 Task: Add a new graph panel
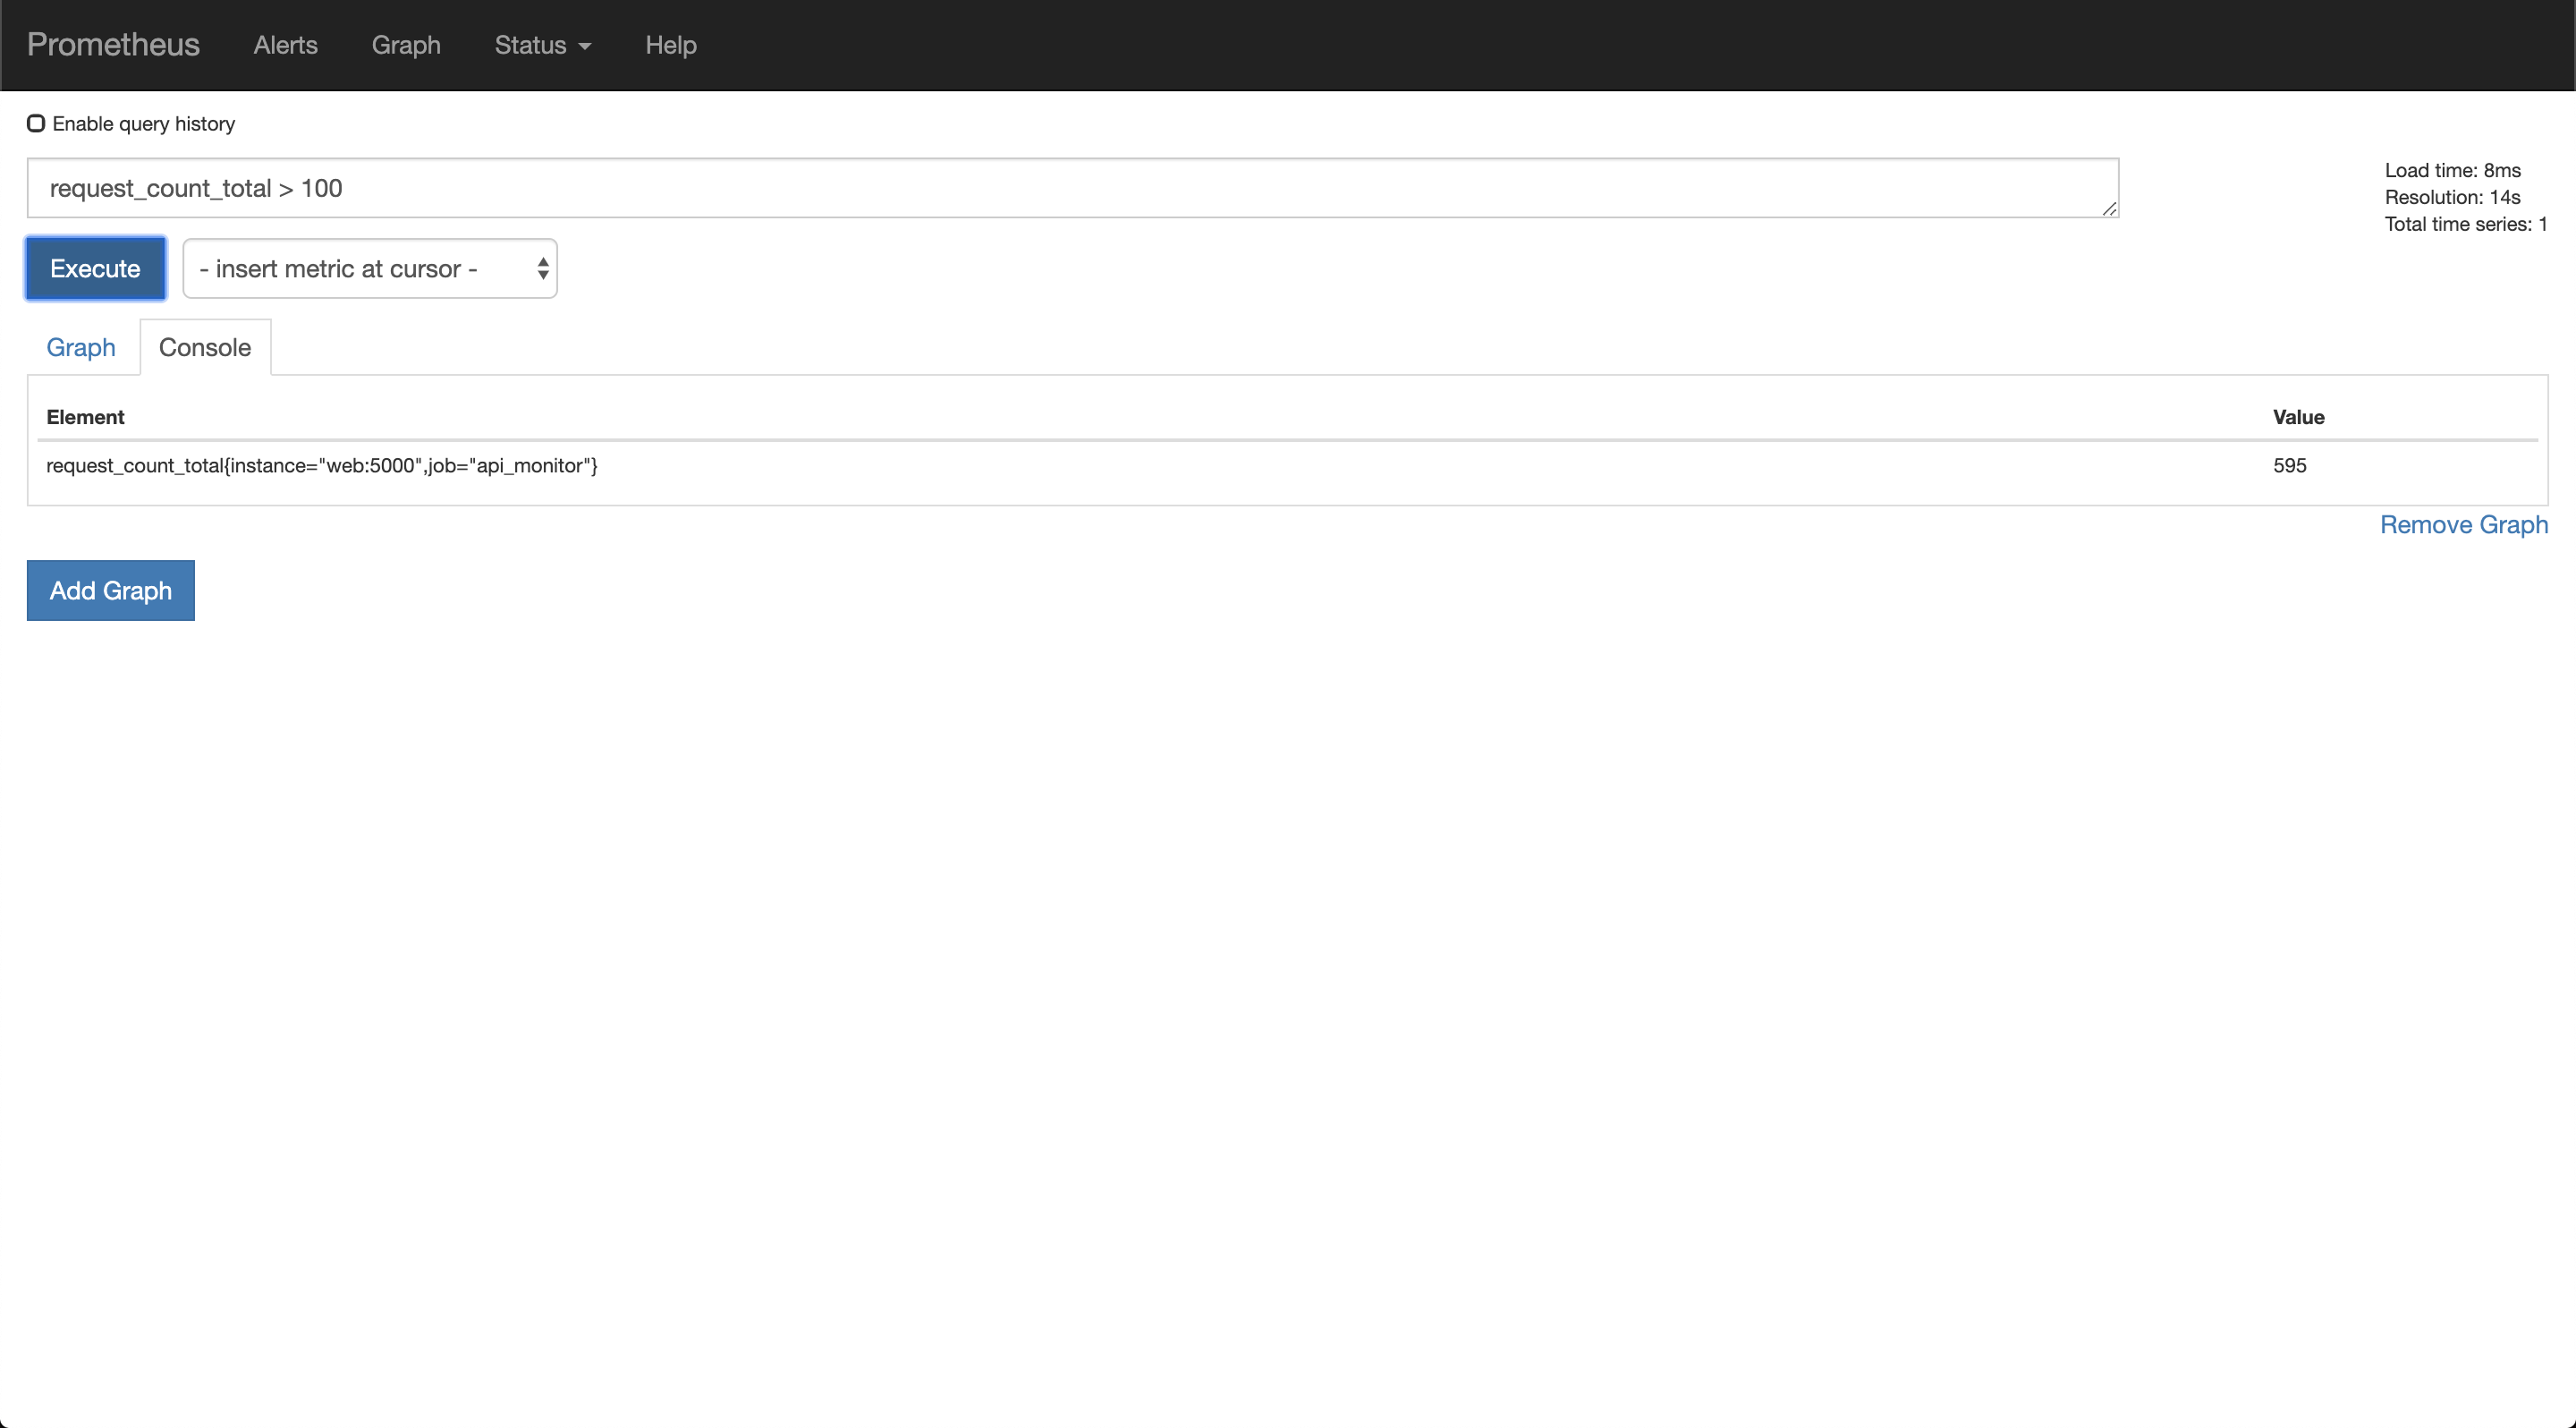coord(111,590)
